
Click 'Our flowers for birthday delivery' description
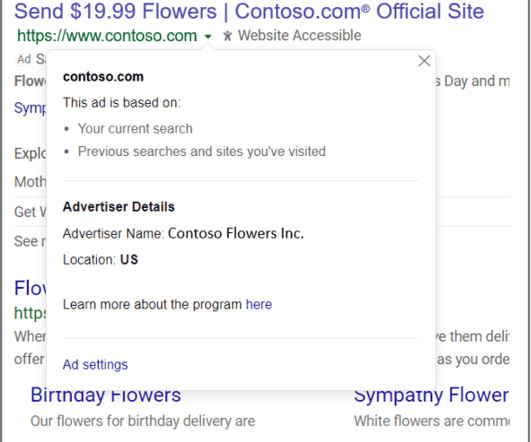click(x=143, y=421)
